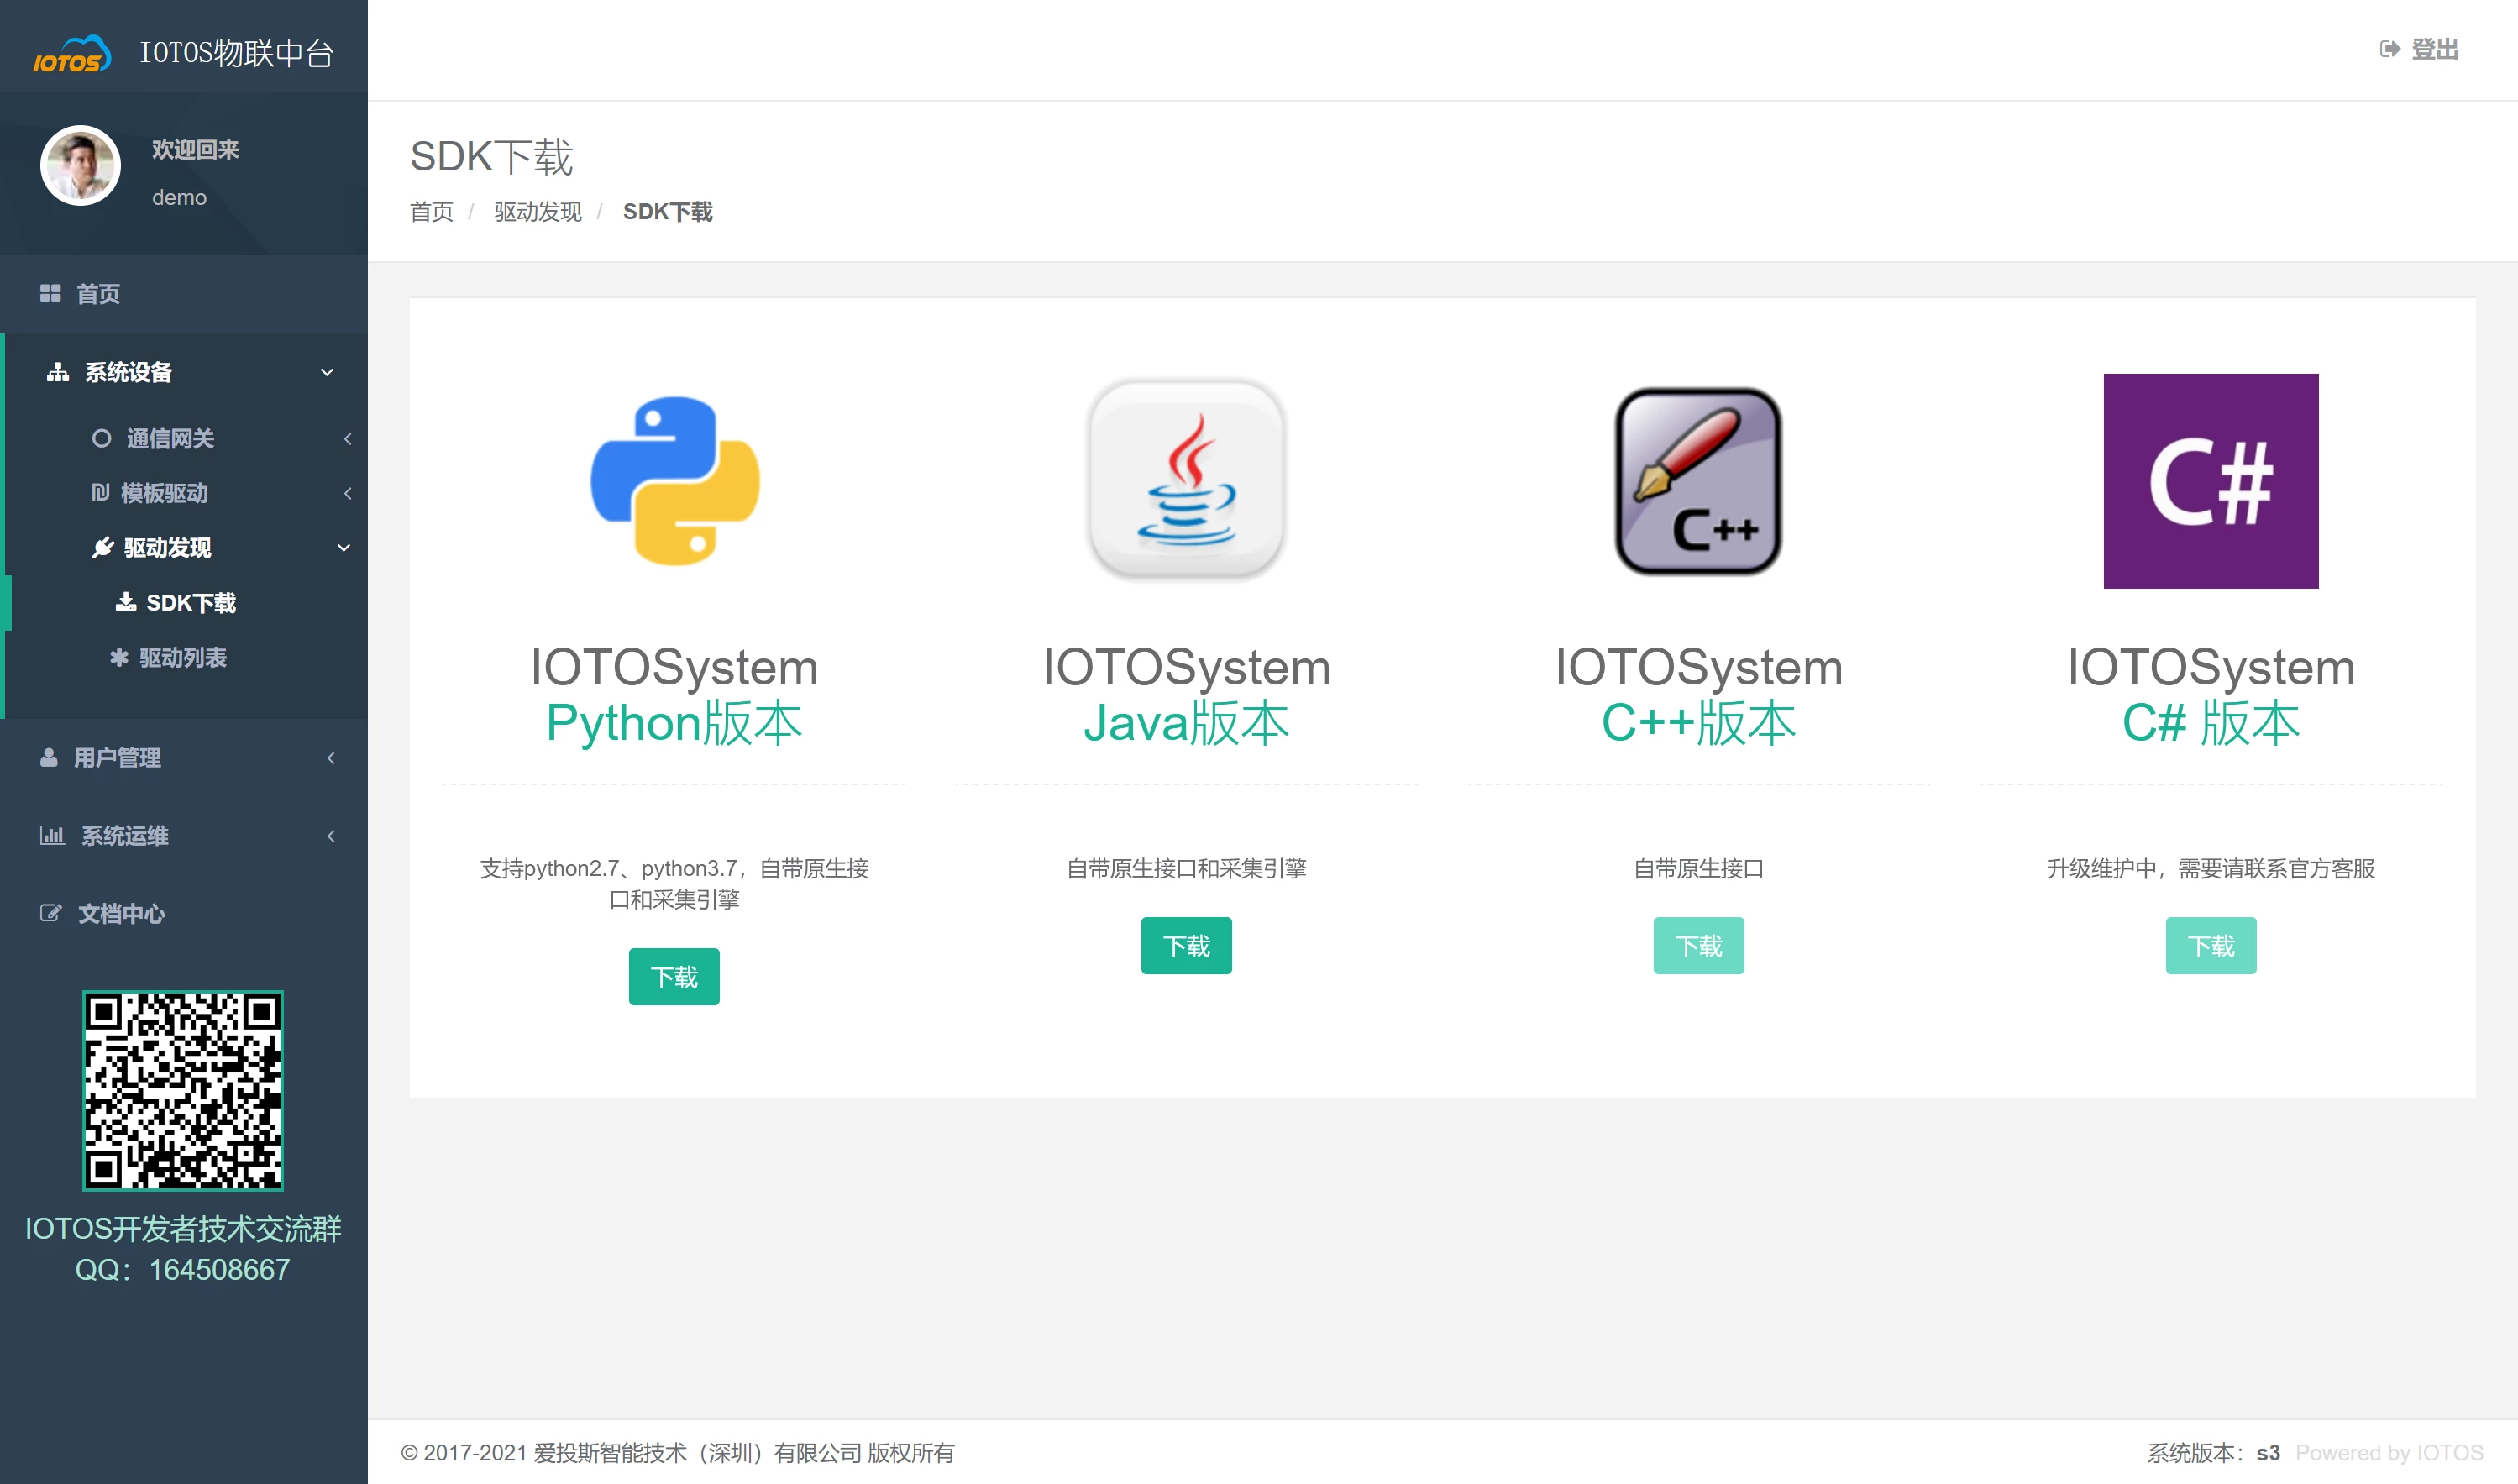The width and height of the screenshot is (2518, 1484).
Task: Open 文档中心 via its pencil icon
Action: click(x=52, y=912)
